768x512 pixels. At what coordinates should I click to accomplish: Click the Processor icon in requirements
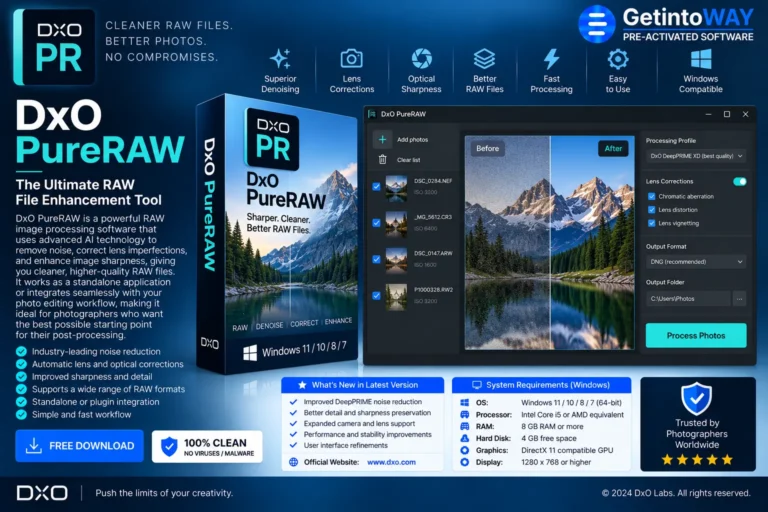tap(464, 414)
